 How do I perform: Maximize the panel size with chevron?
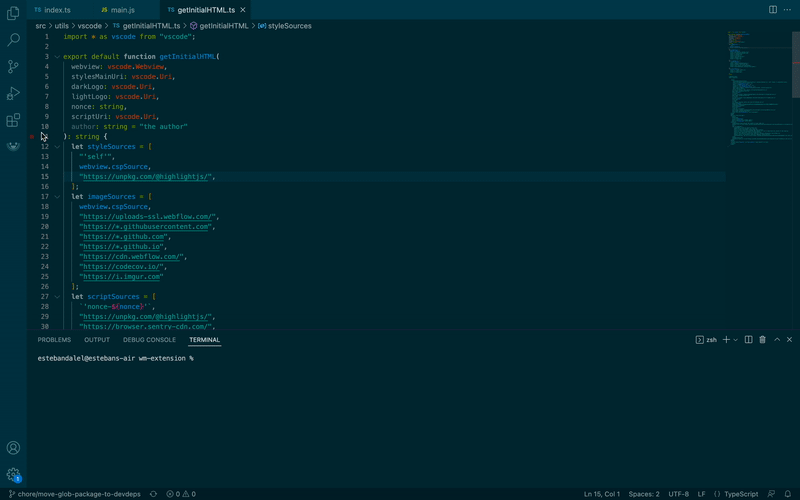[776, 340]
